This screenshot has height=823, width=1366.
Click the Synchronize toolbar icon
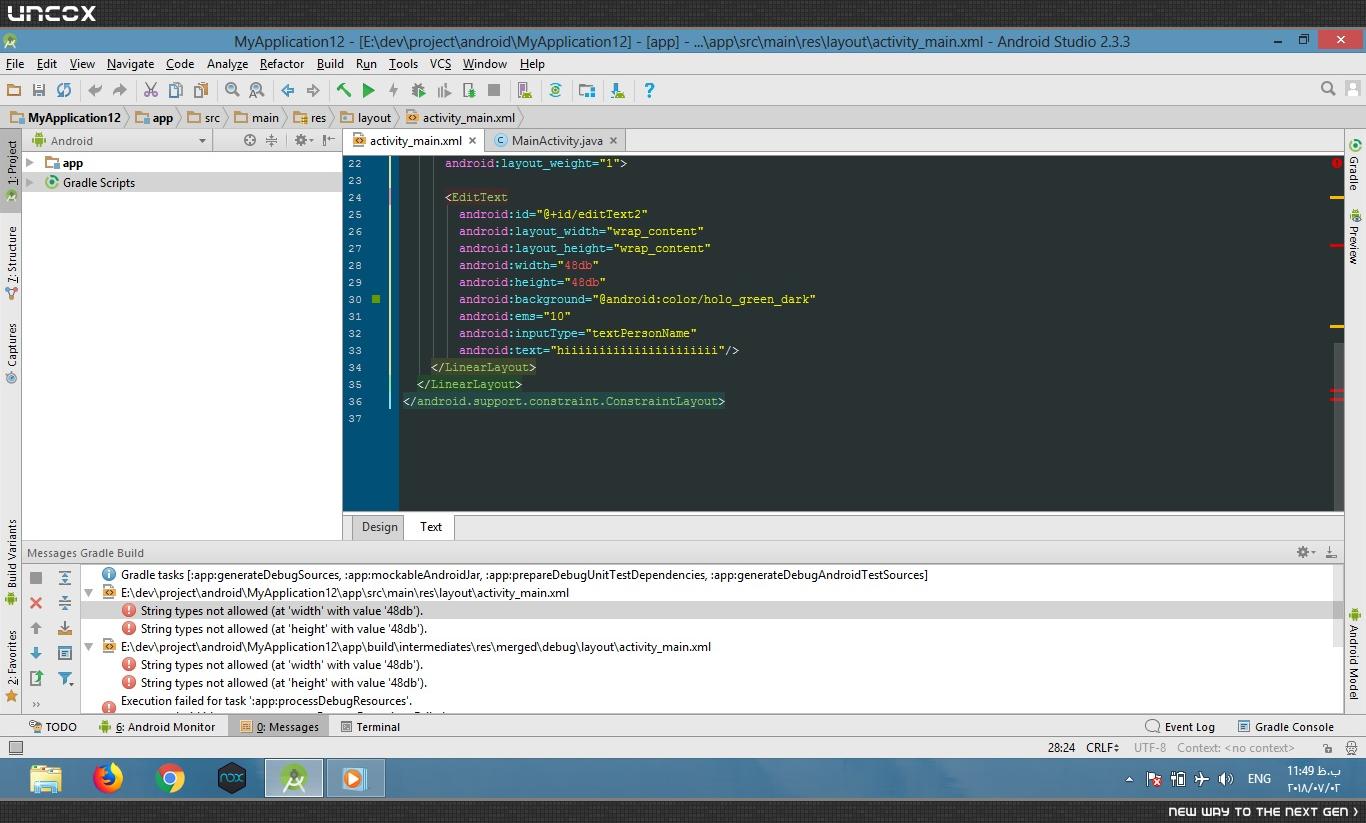point(64,90)
